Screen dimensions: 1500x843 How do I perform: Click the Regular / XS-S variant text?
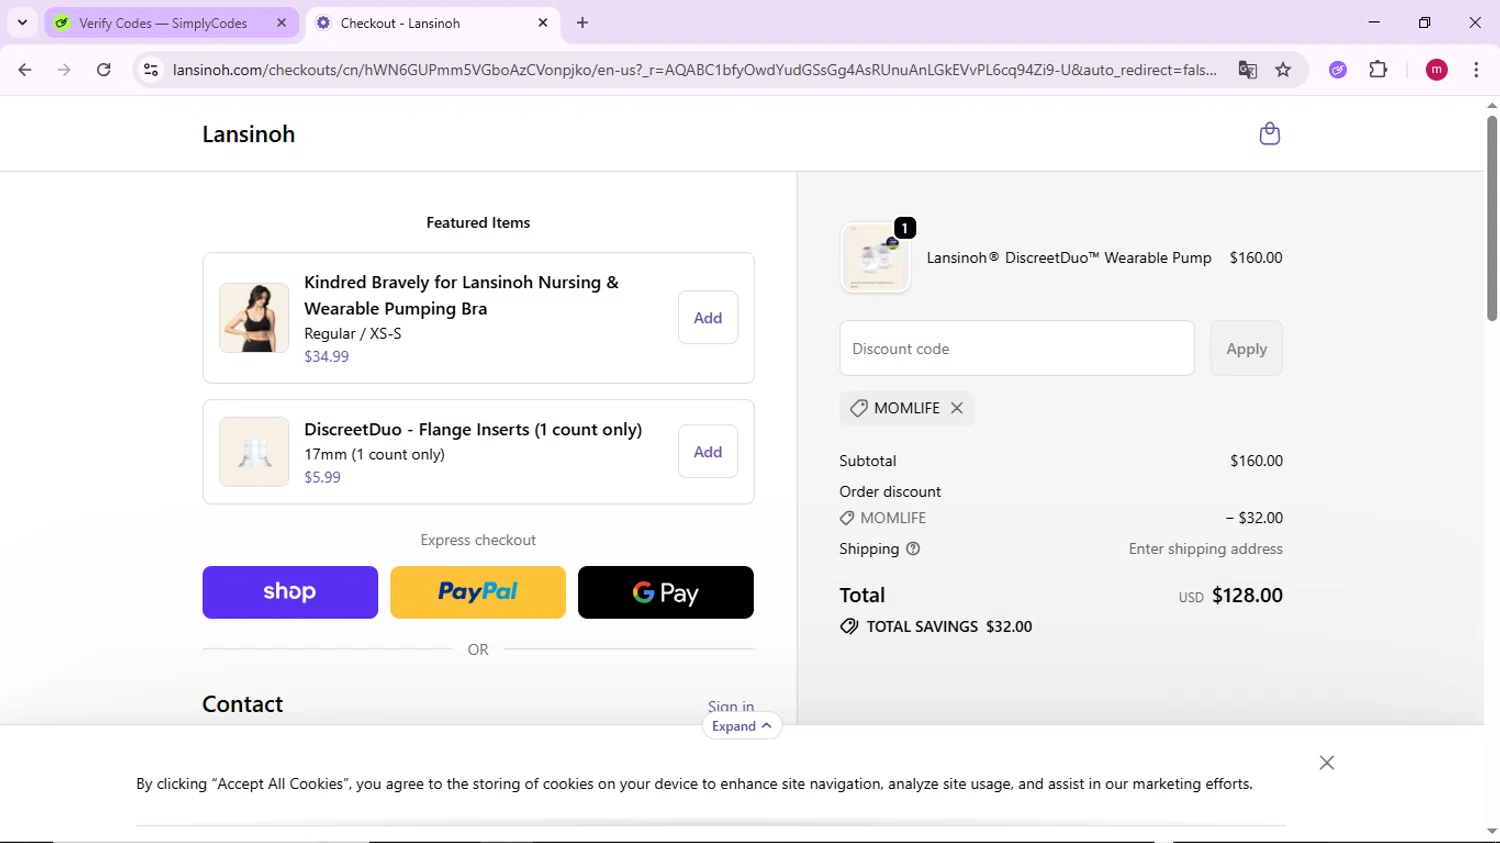coord(353,333)
